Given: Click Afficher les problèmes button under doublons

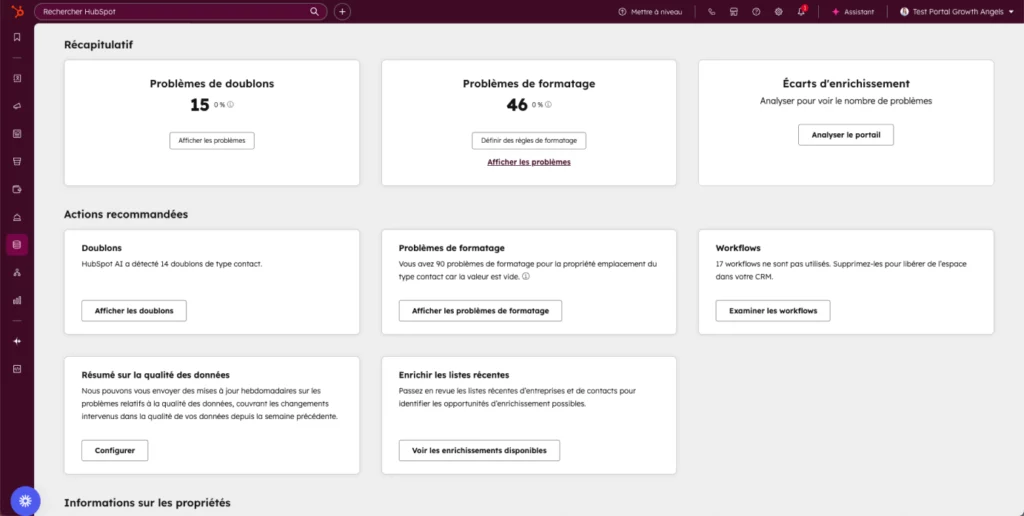Looking at the screenshot, I should [212, 140].
